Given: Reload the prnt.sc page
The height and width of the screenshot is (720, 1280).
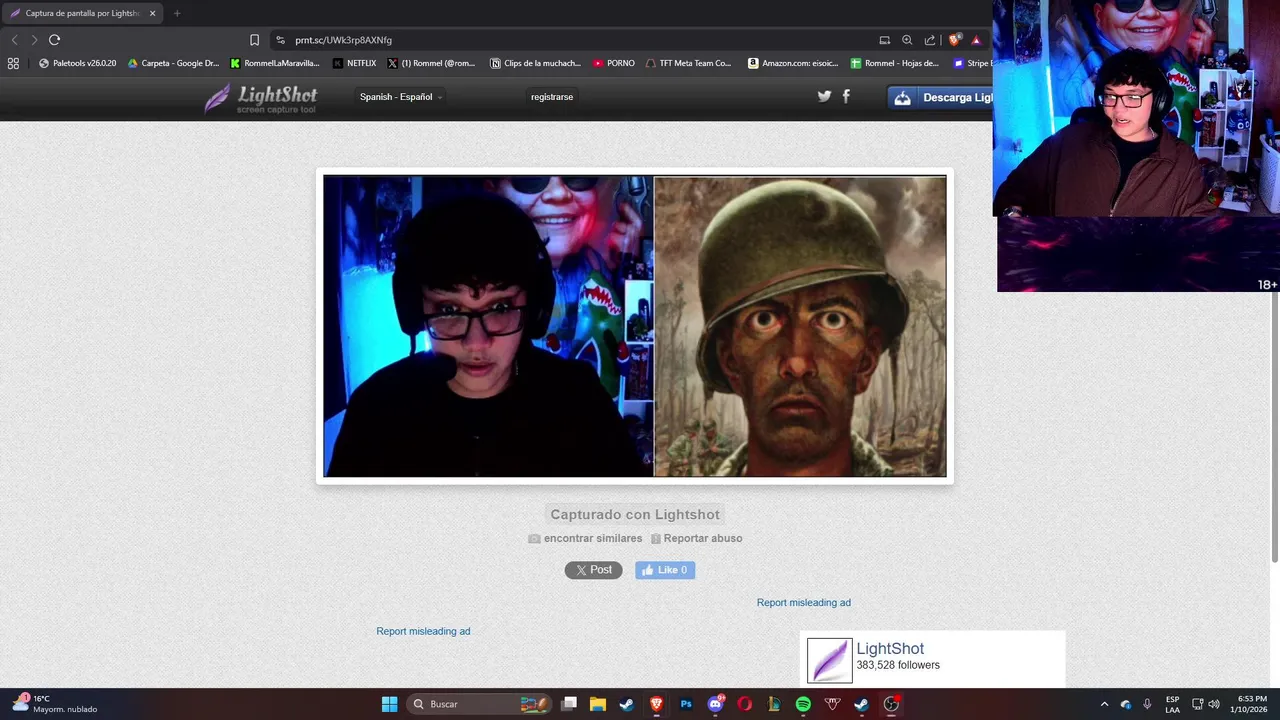Looking at the screenshot, I should (x=54, y=40).
